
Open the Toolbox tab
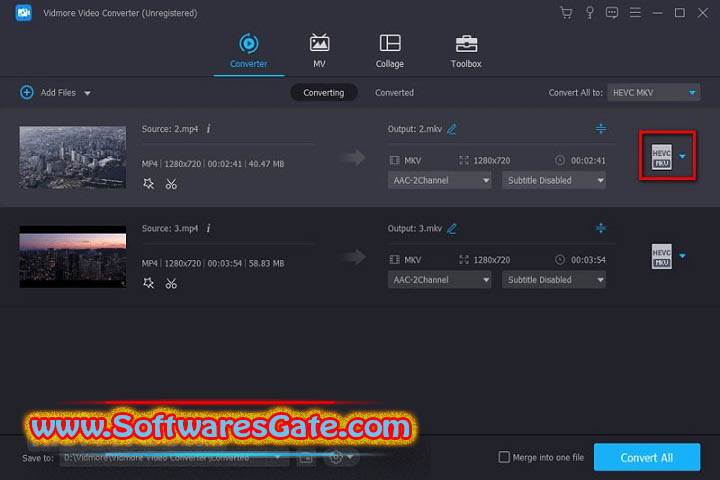point(466,51)
